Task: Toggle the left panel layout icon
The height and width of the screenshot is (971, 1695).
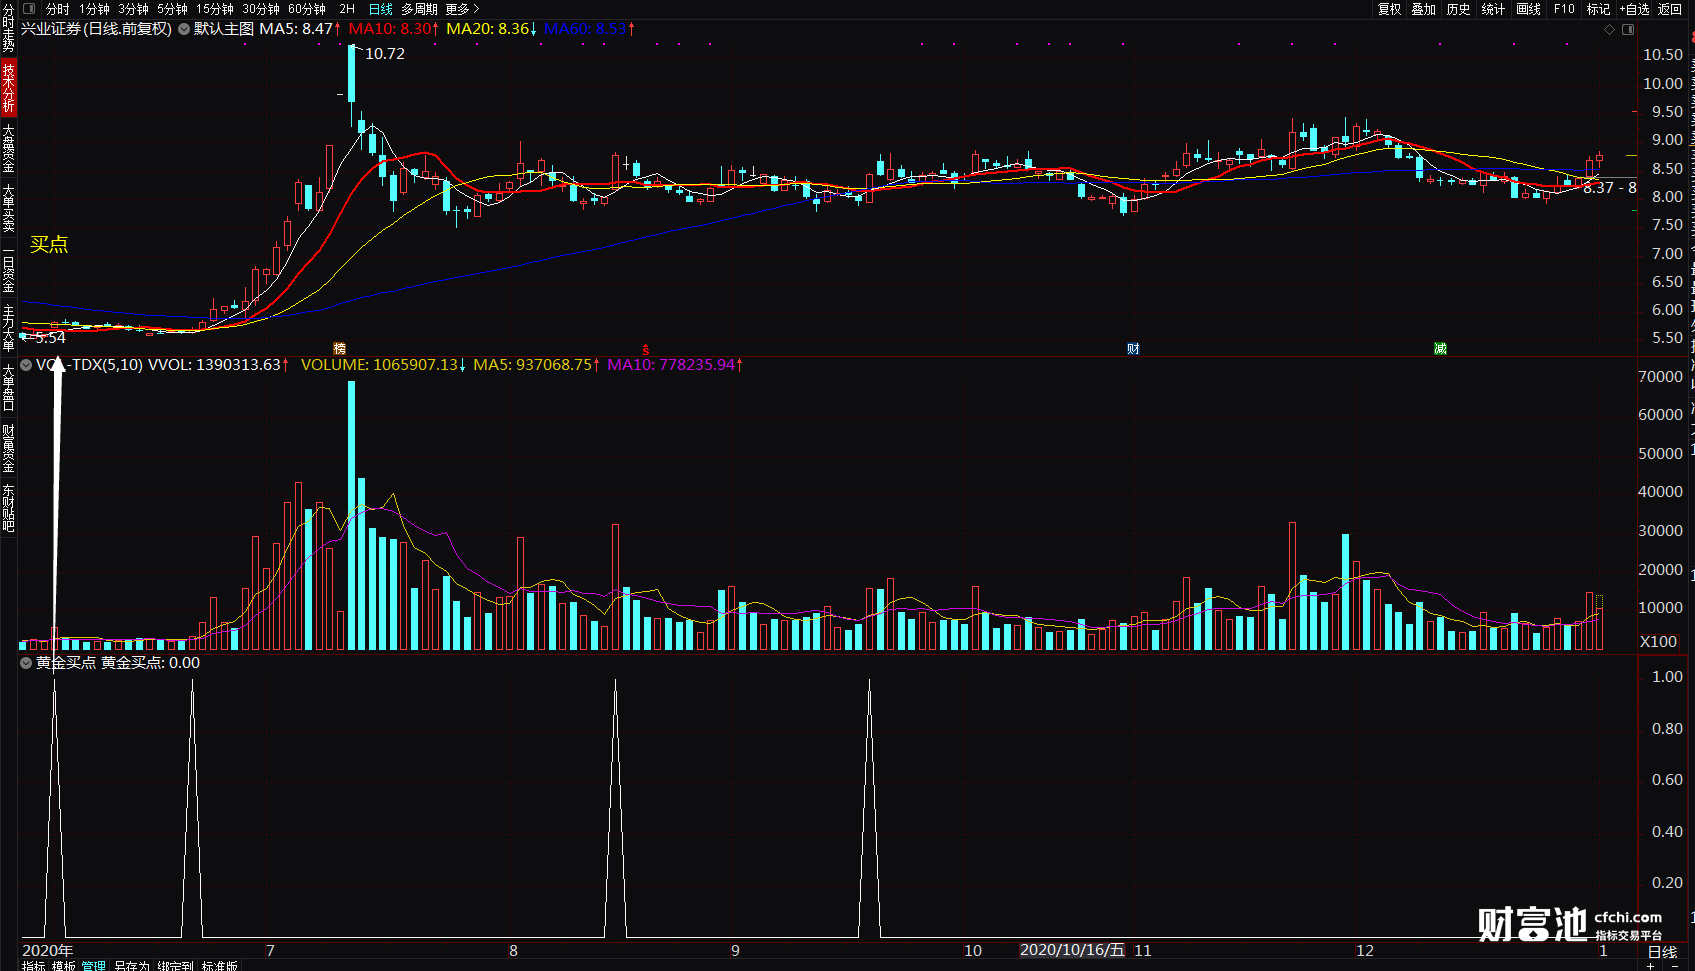Action: click(x=29, y=9)
